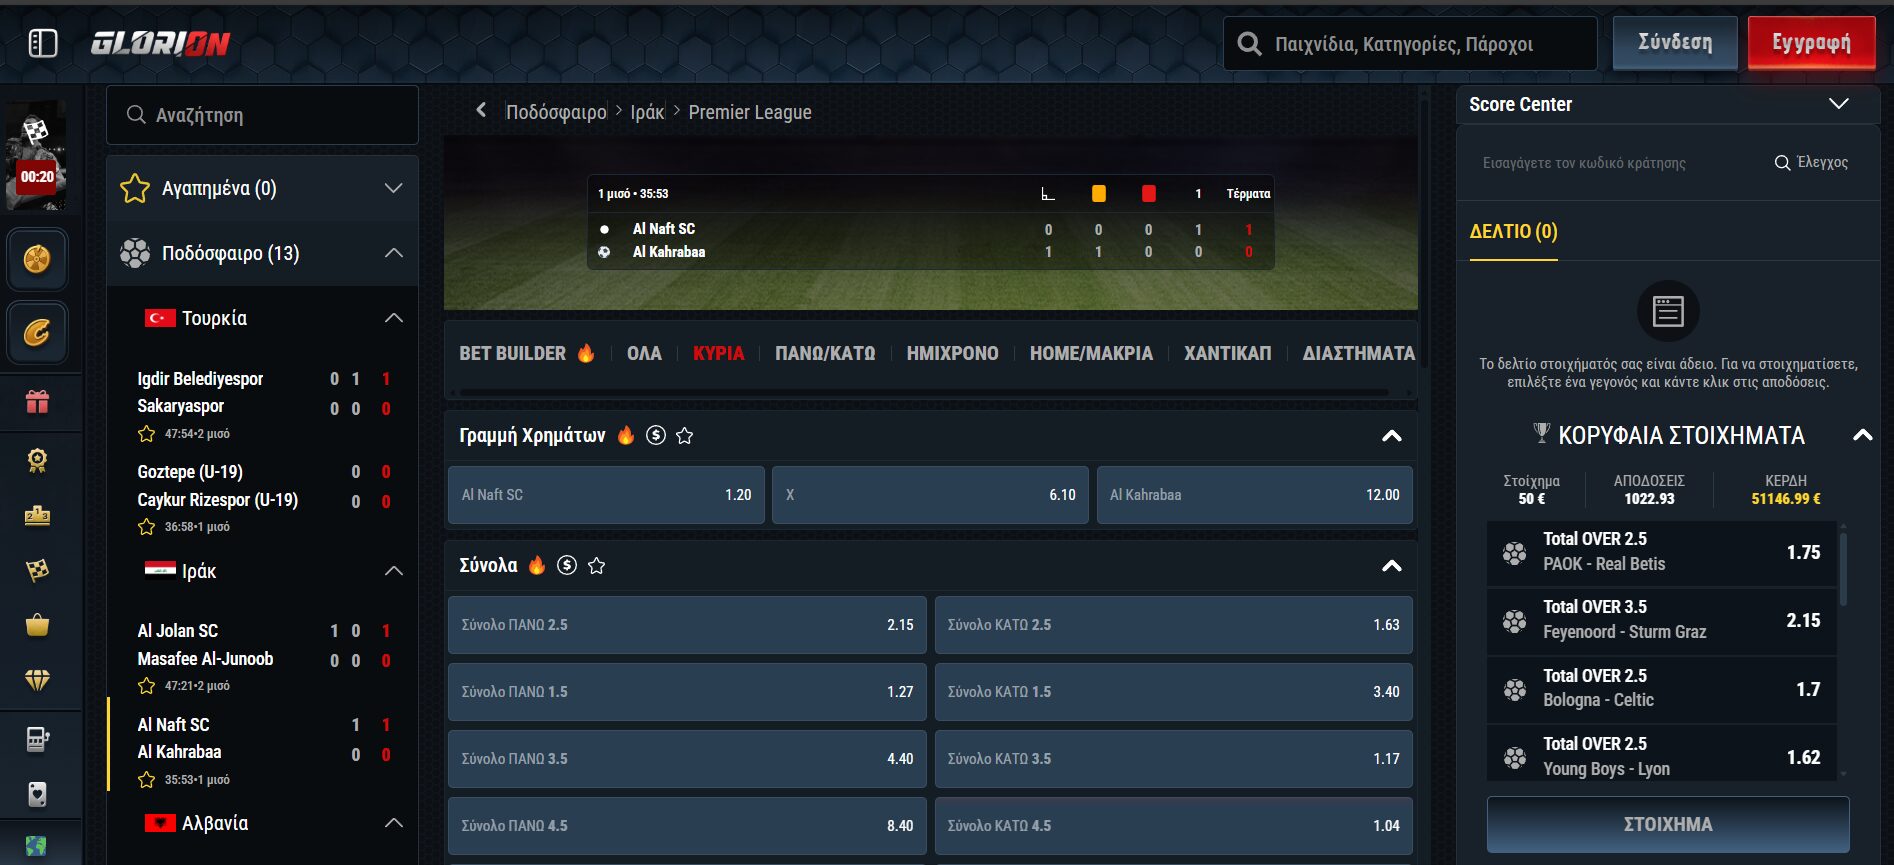
Task: Star the Al Naft SC match
Action: [x=147, y=780]
